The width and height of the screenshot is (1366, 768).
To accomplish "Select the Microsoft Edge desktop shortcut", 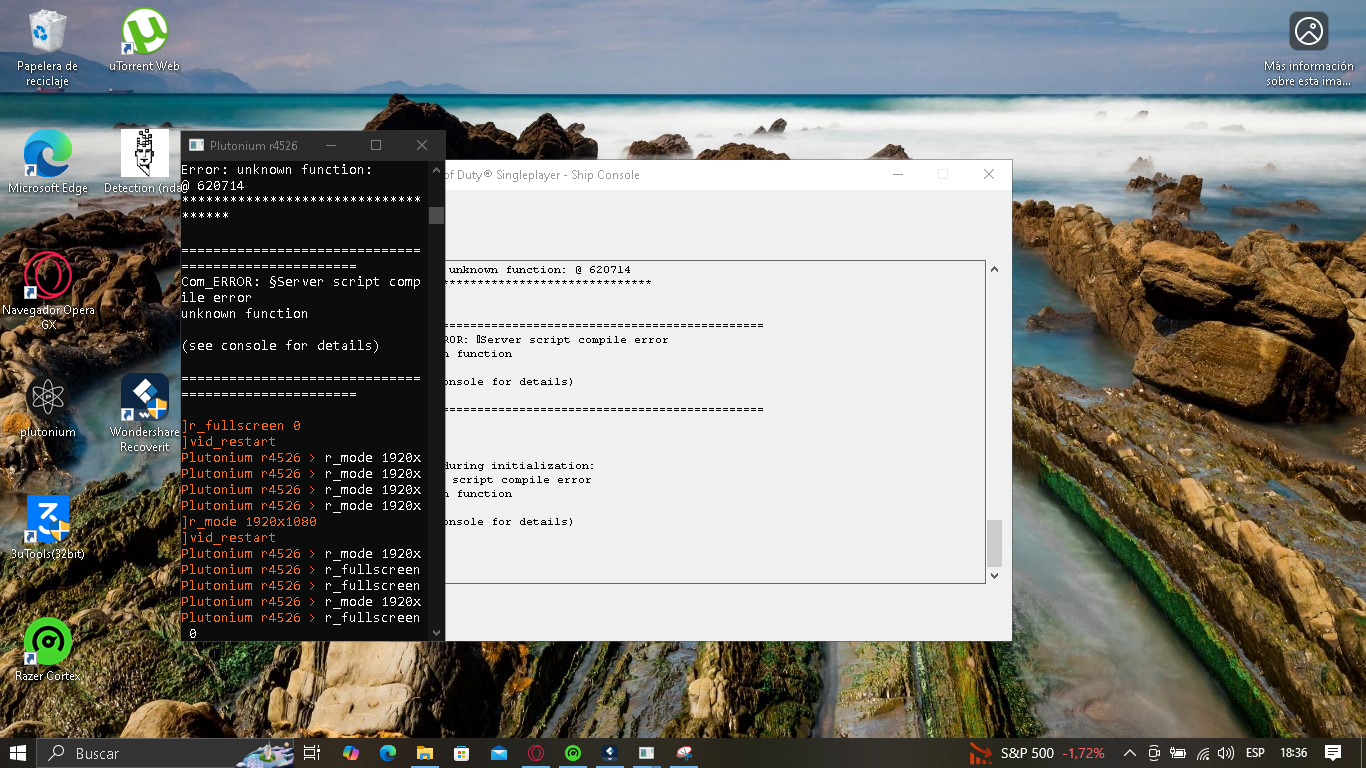I will tap(48, 162).
